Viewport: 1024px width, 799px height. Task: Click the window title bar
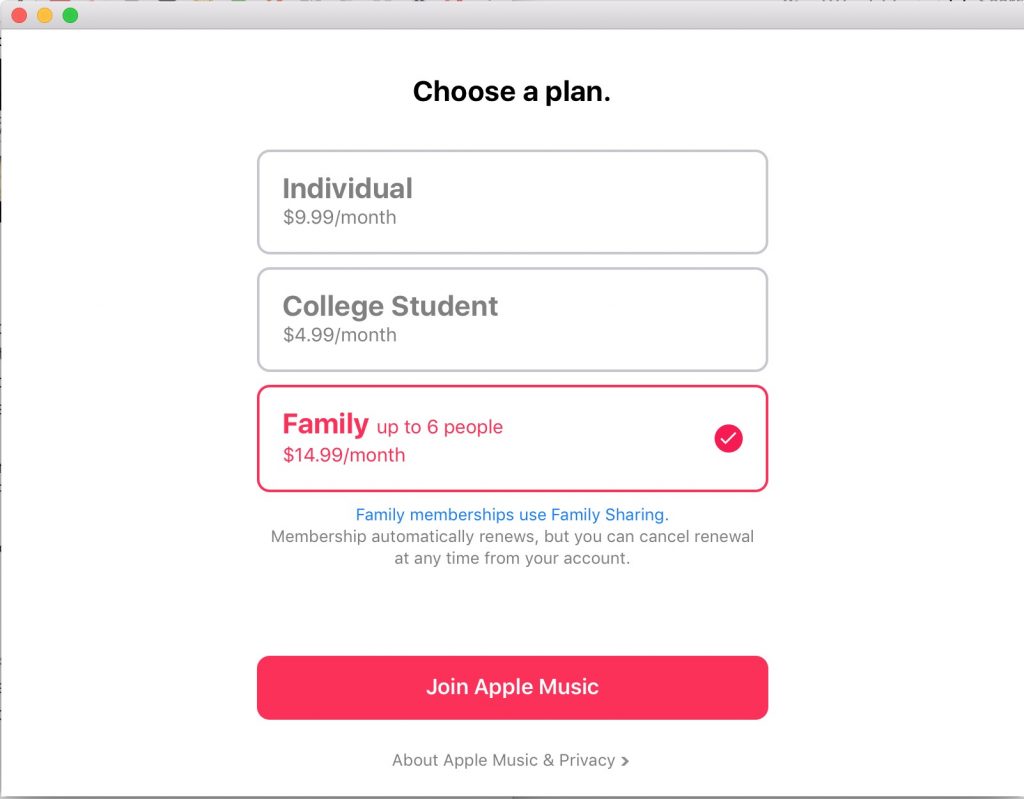pos(522,15)
